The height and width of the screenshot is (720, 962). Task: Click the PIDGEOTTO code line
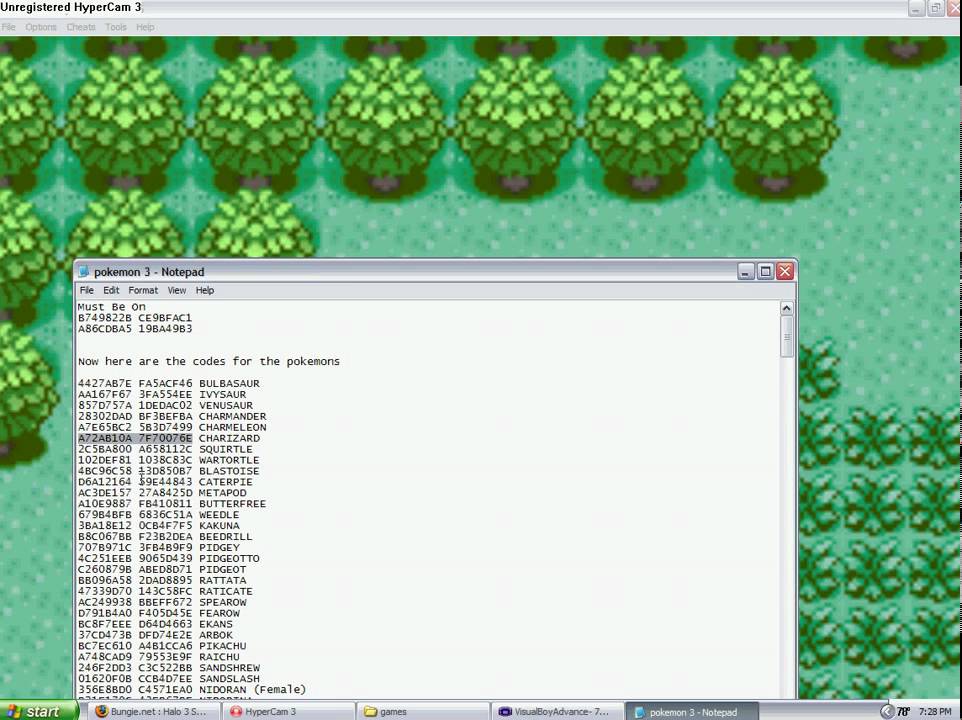[169, 559]
